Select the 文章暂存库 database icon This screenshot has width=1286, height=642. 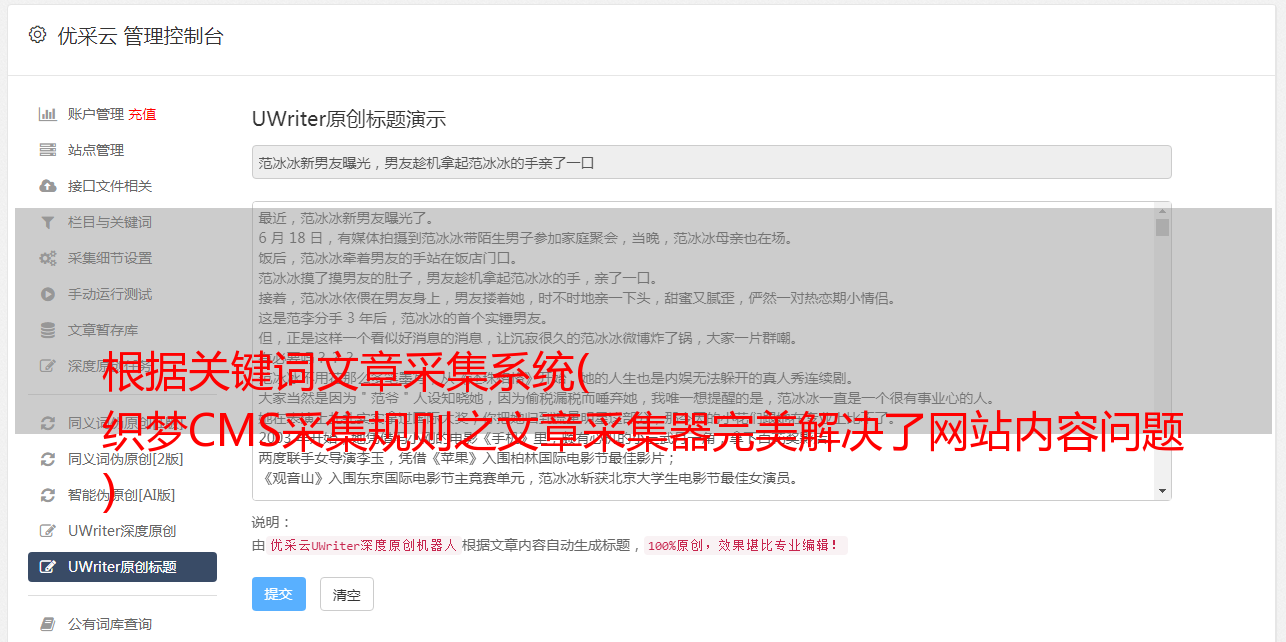tap(47, 330)
